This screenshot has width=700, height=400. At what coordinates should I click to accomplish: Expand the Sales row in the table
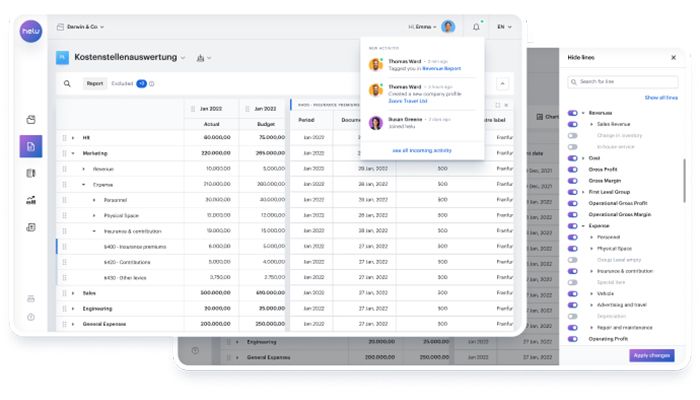point(73,293)
